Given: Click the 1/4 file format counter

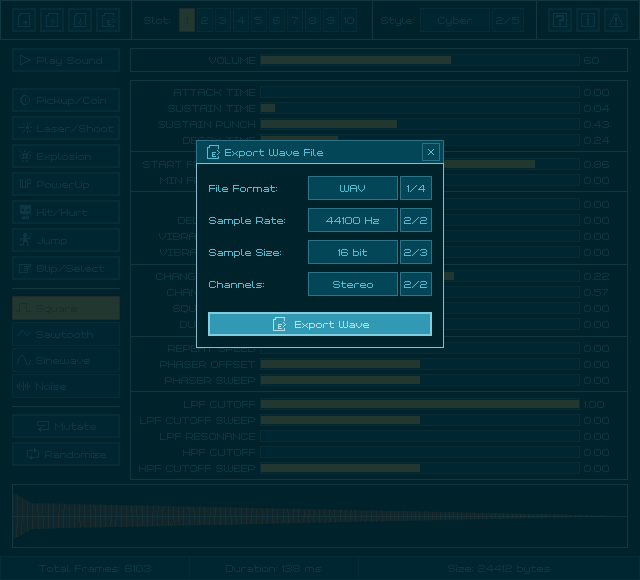Looking at the screenshot, I should click(x=416, y=188).
